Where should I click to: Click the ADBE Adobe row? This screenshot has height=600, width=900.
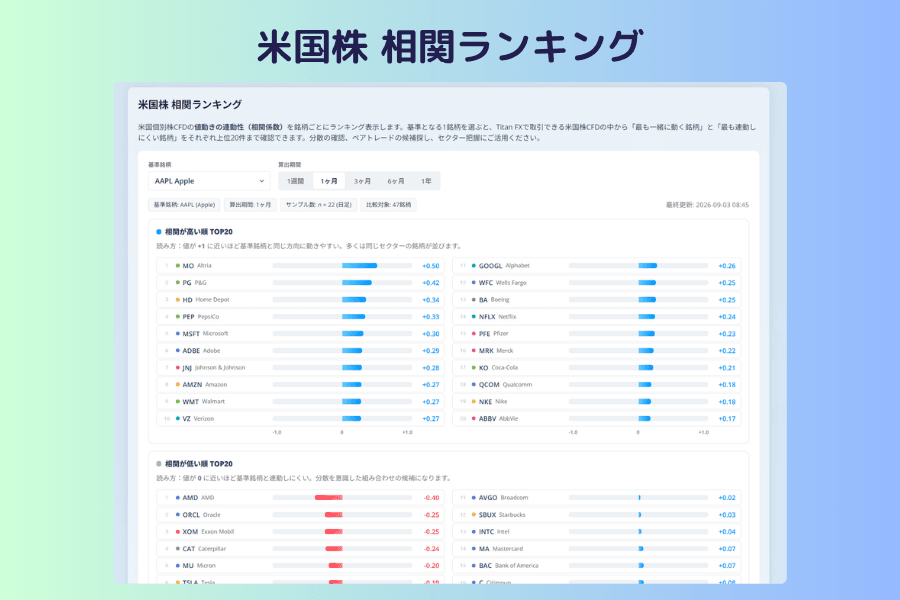click(x=300, y=350)
